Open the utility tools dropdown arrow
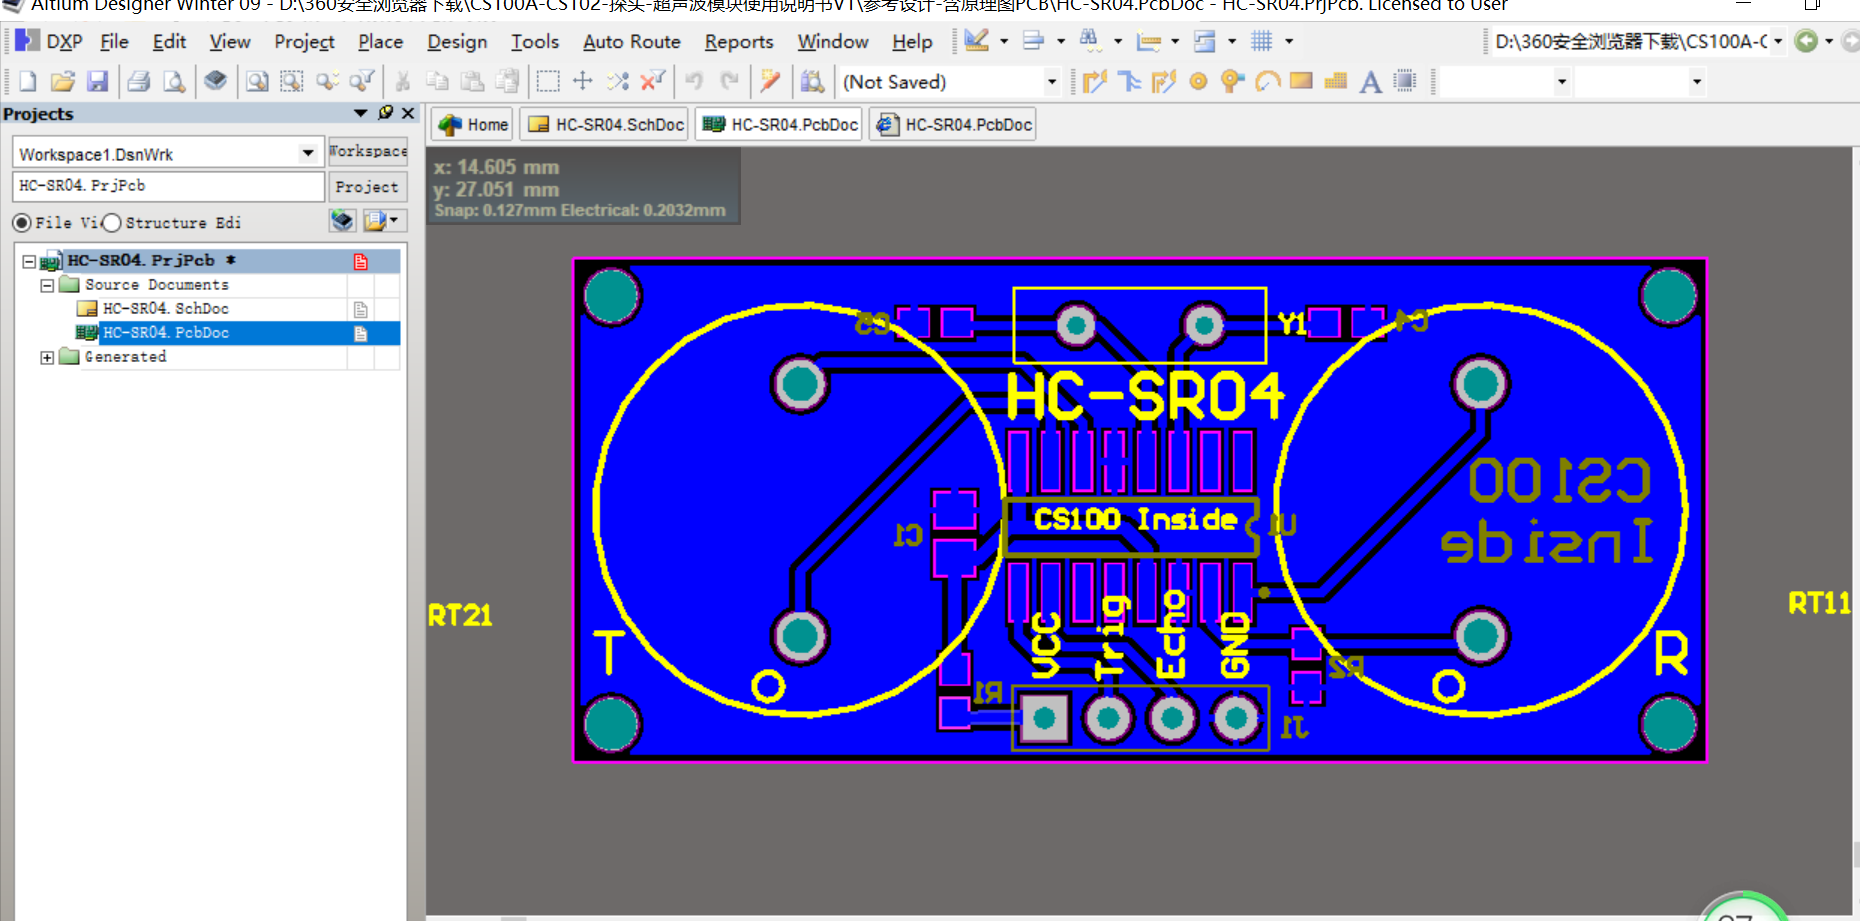 [1004, 41]
